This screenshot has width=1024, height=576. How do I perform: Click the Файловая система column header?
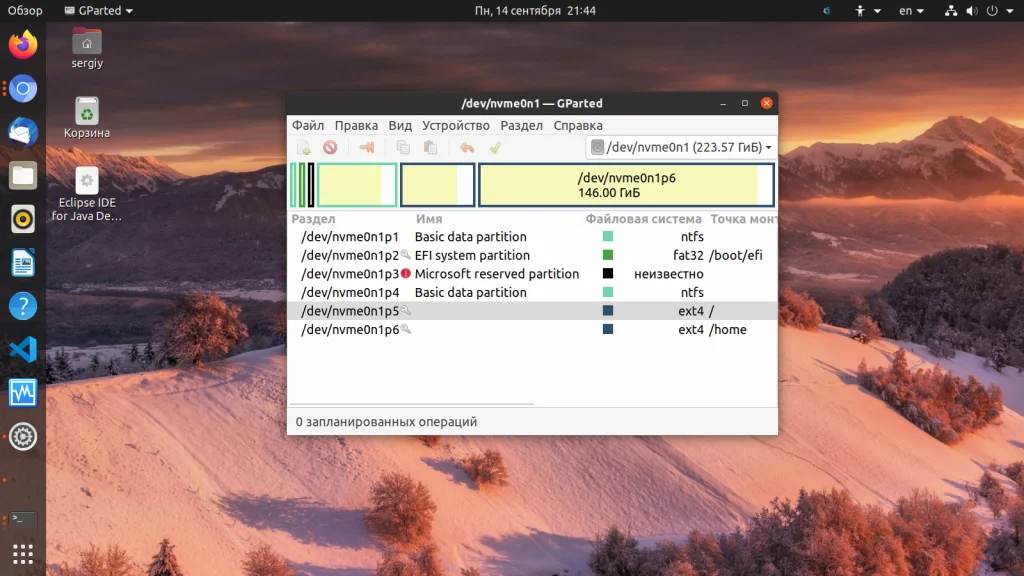point(643,219)
